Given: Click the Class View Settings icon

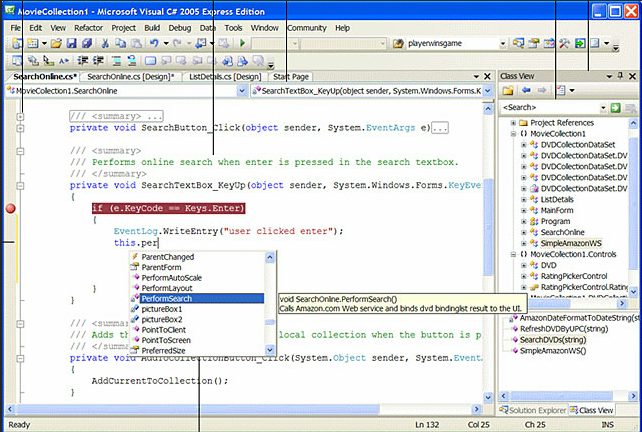Looking at the screenshot, I should pyautogui.click(x=561, y=90).
